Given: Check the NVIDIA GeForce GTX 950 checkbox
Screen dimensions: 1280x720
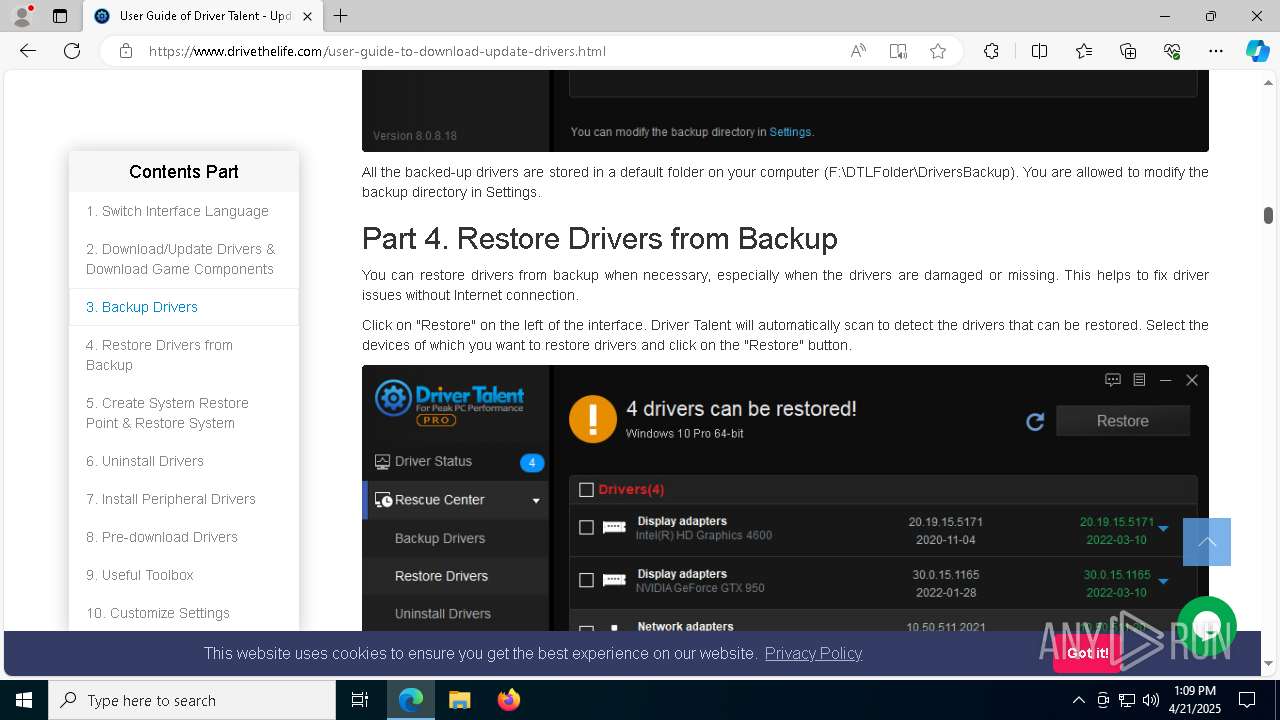Looking at the screenshot, I should click(587, 580).
